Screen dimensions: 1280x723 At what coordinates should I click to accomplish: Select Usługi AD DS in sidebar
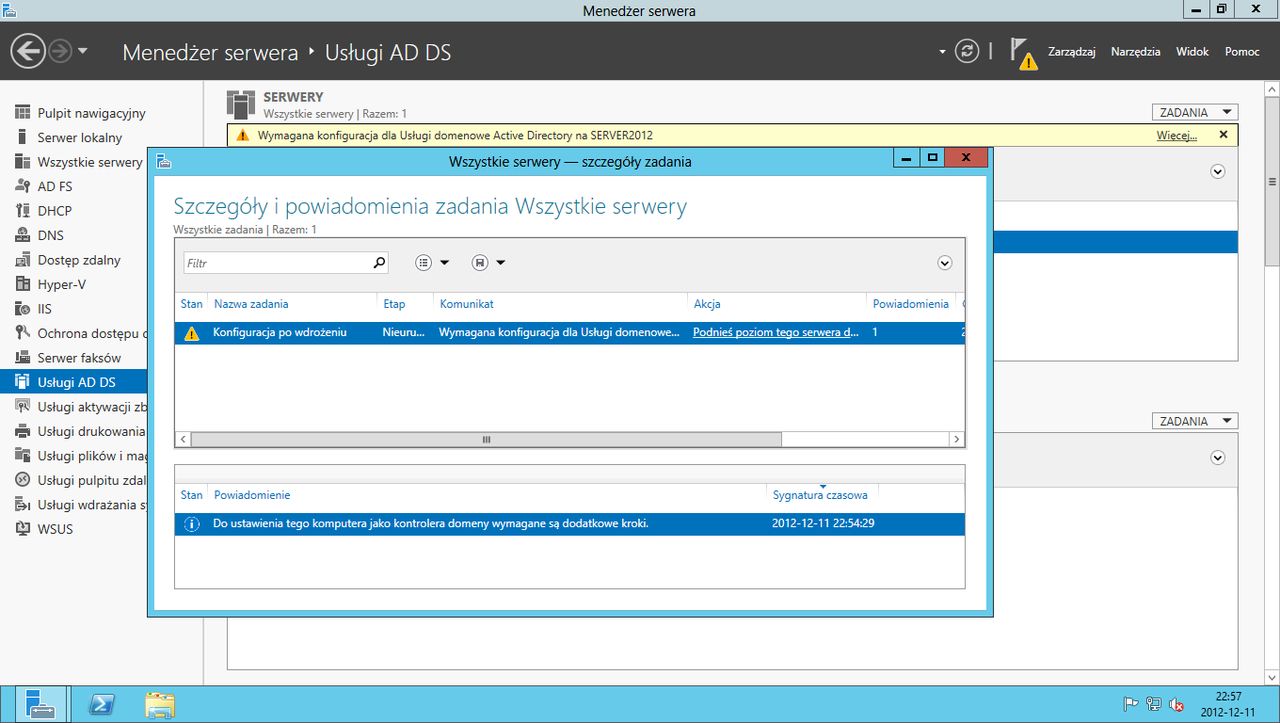coord(73,382)
